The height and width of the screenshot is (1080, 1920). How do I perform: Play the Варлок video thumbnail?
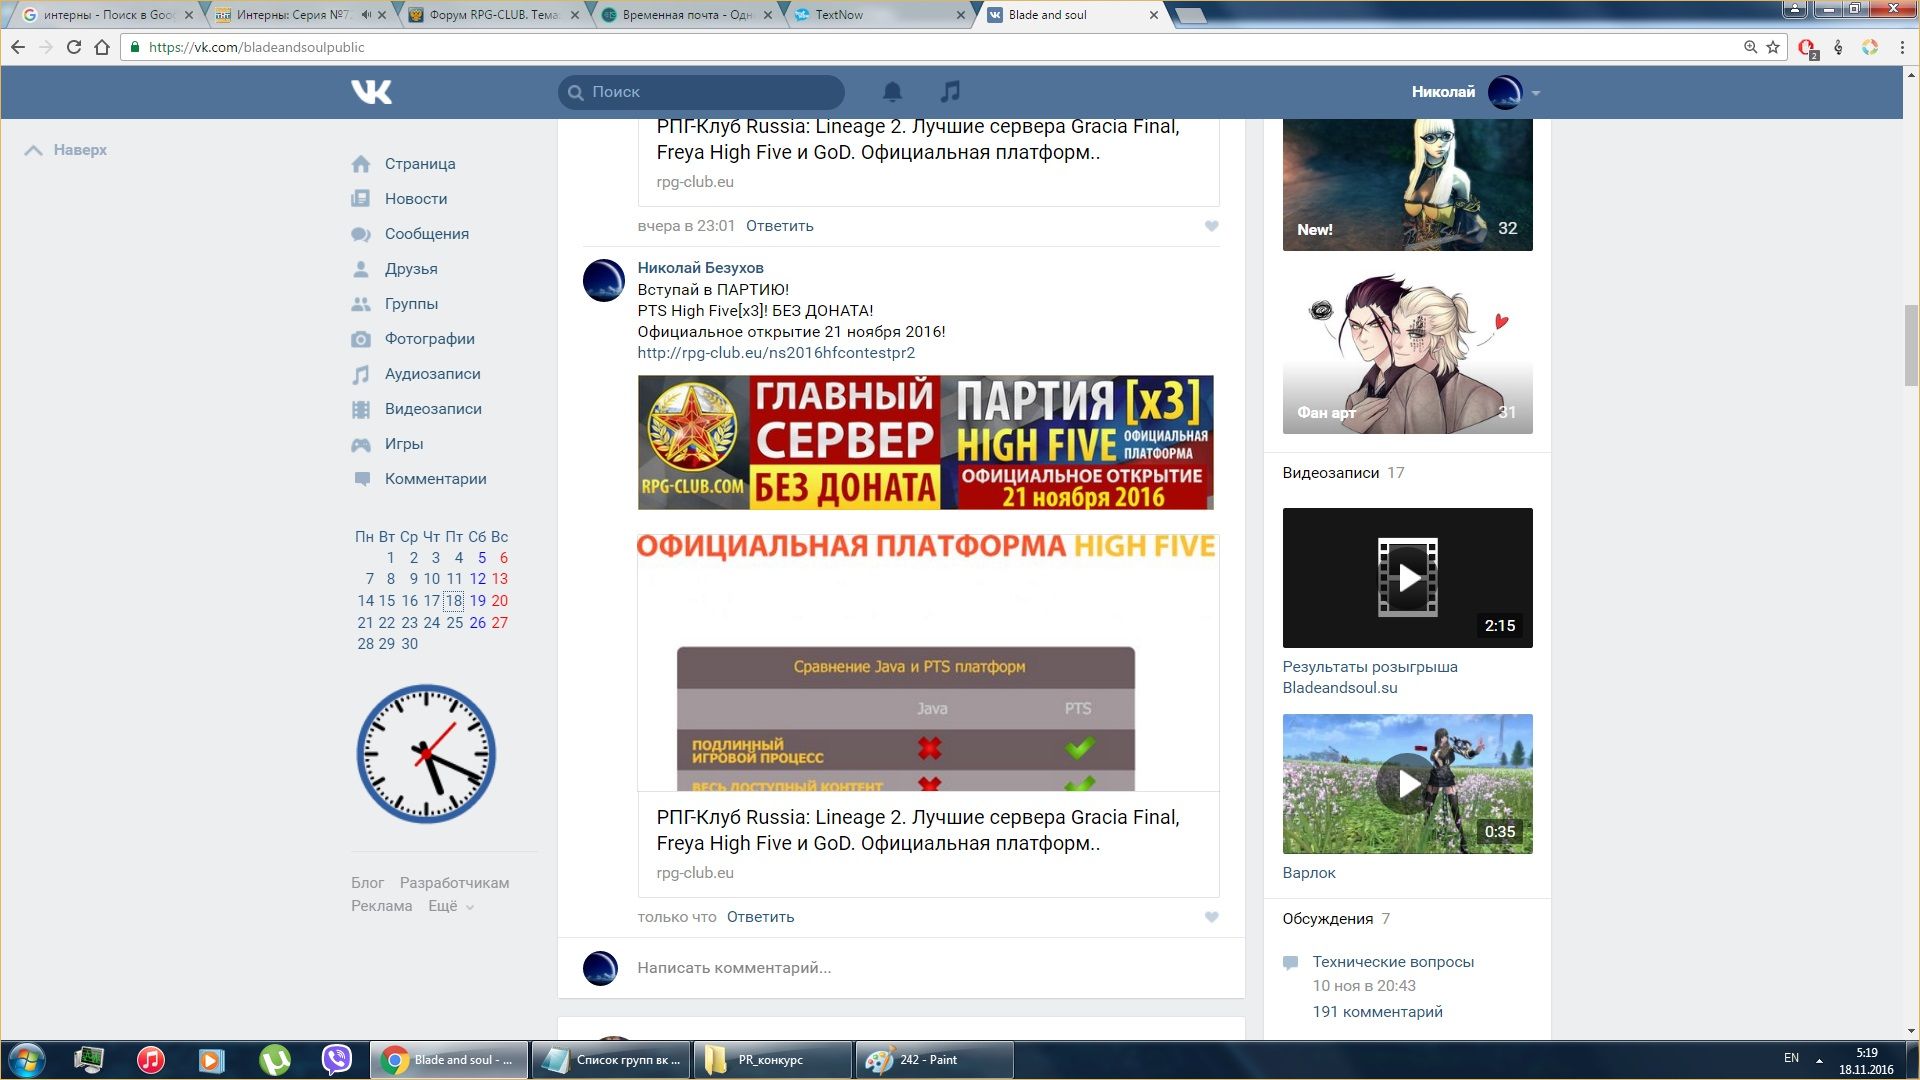pyautogui.click(x=1407, y=784)
